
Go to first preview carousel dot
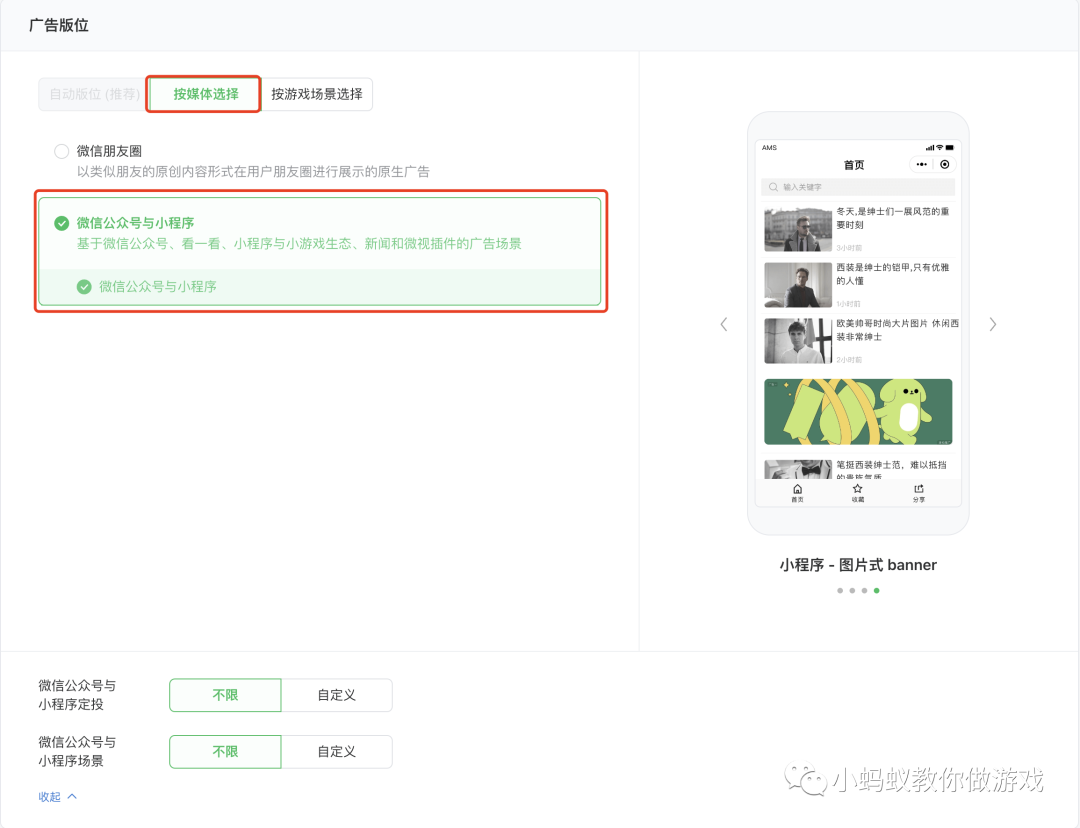pos(840,590)
